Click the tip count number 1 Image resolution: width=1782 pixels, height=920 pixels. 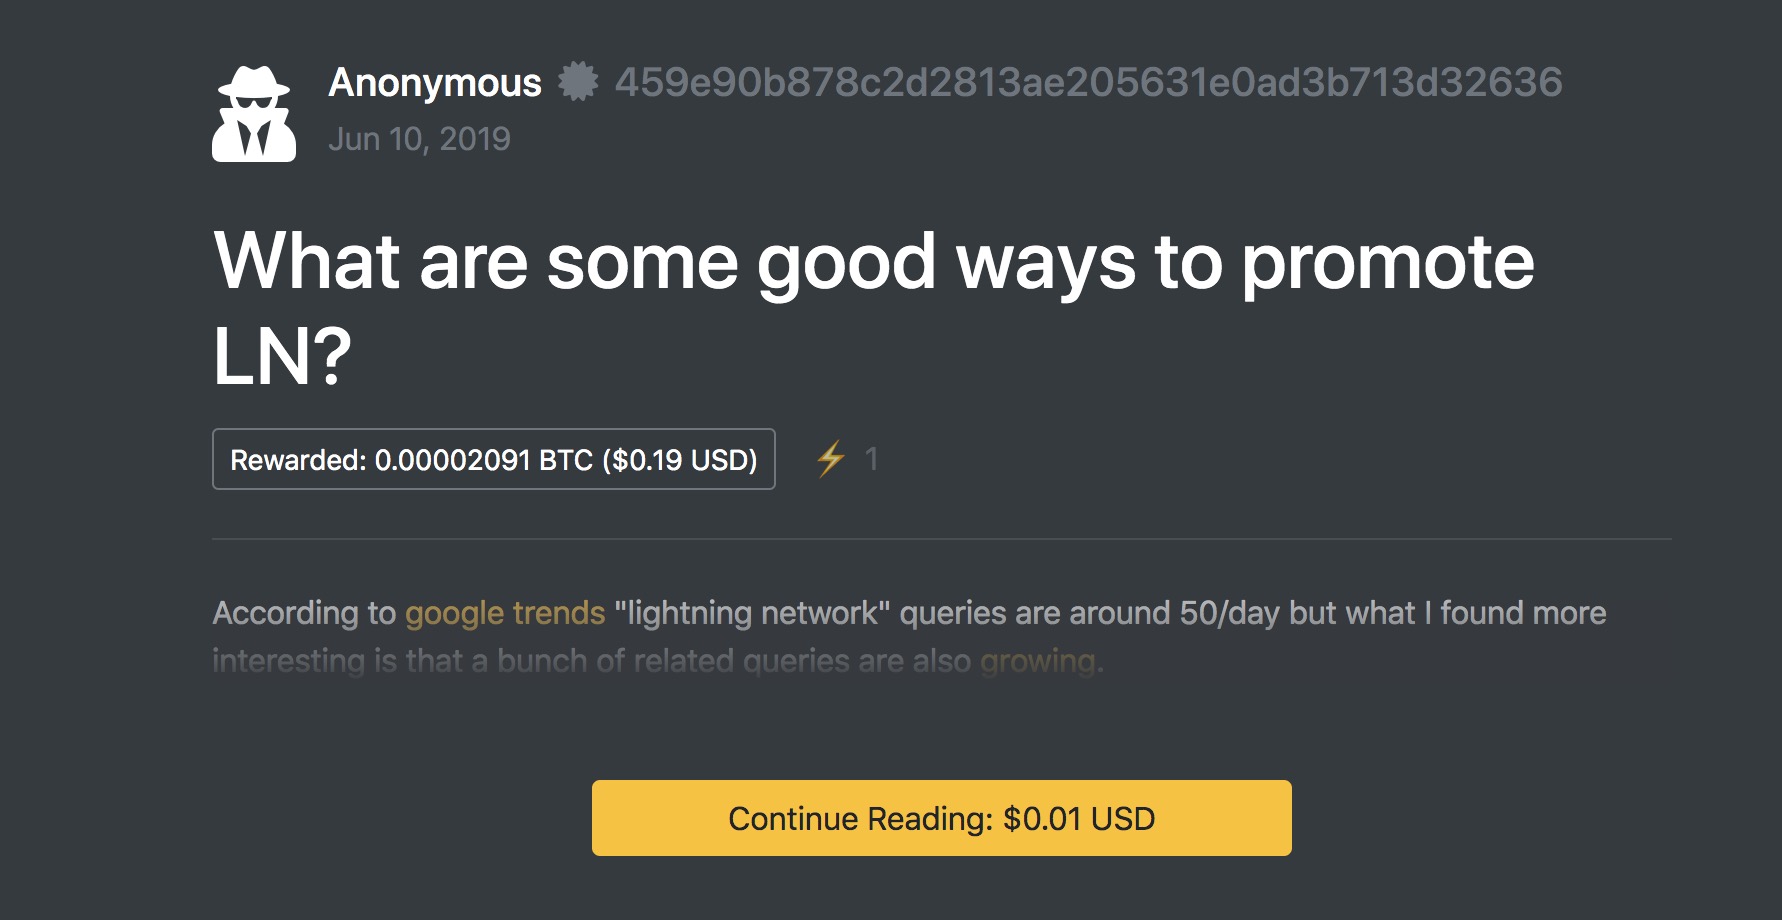(x=871, y=459)
